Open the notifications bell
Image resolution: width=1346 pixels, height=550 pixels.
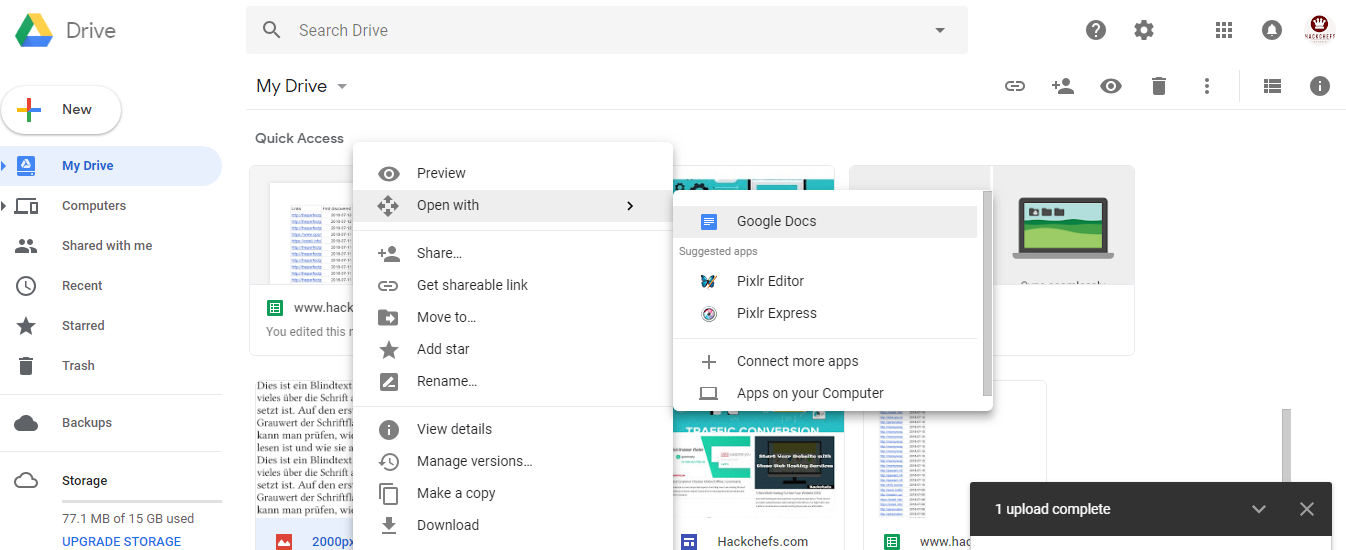pyautogui.click(x=1272, y=30)
